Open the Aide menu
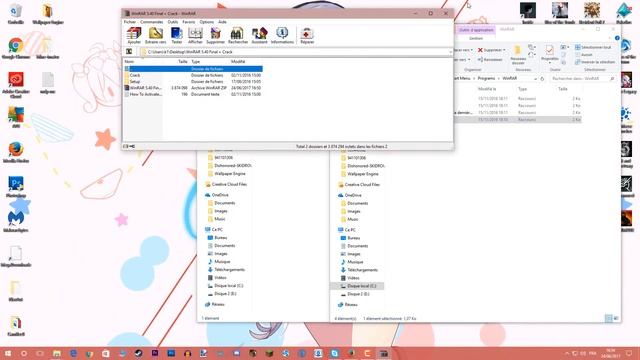Image resolution: width=640 pixels, height=360 pixels. [x=222, y=22]
